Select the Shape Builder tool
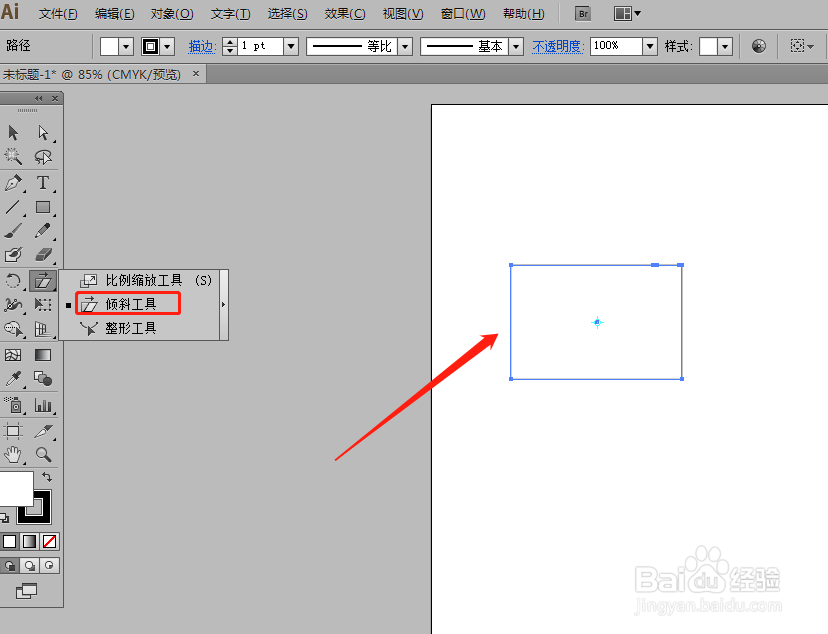 13,329
